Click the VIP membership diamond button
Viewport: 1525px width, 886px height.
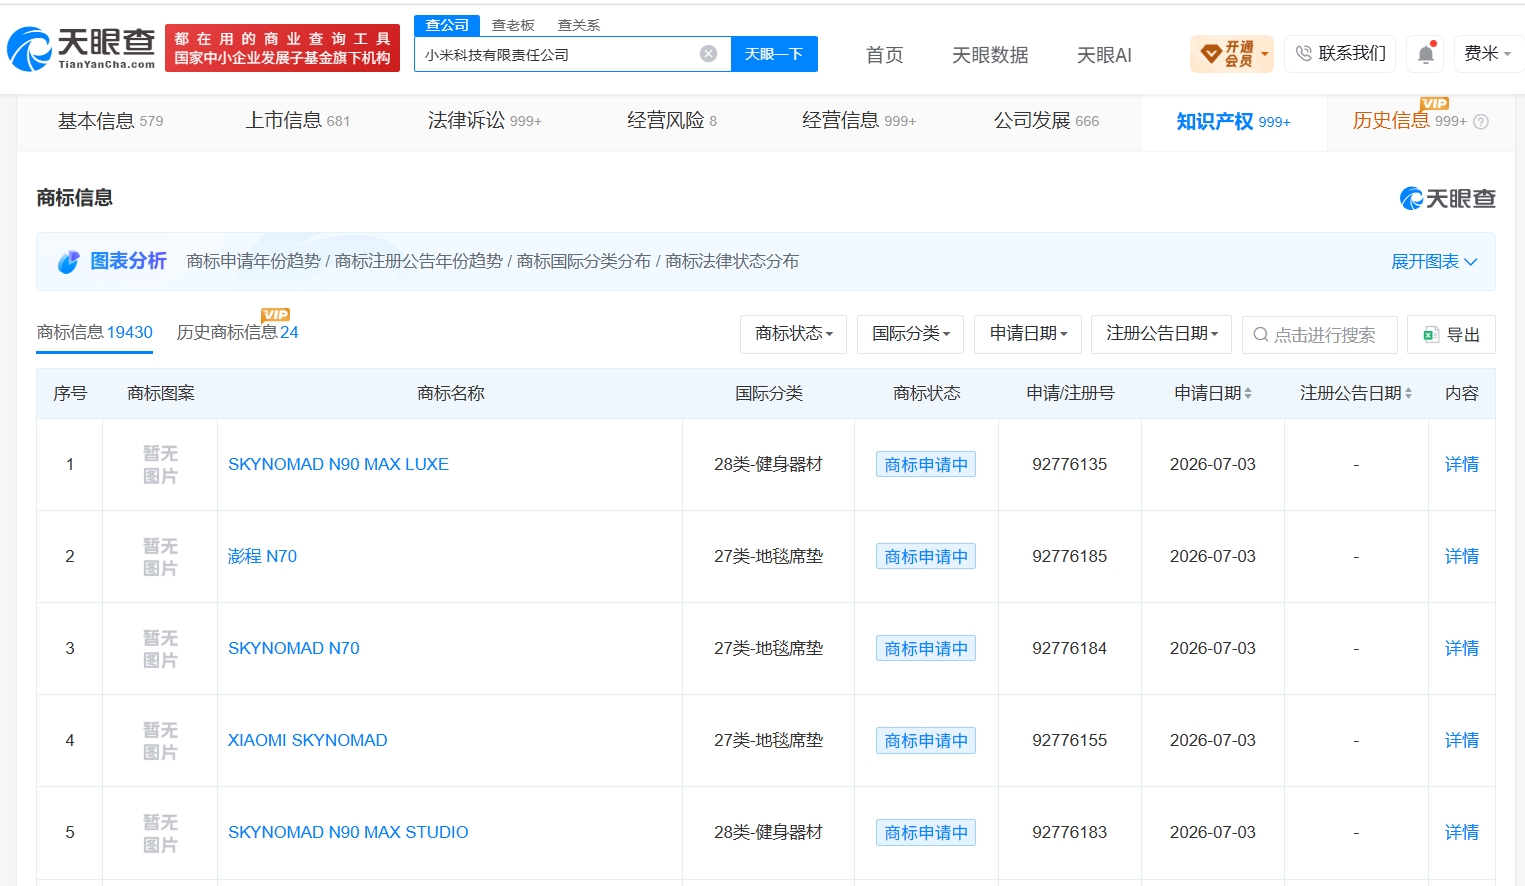click(x=1232, y=54)
